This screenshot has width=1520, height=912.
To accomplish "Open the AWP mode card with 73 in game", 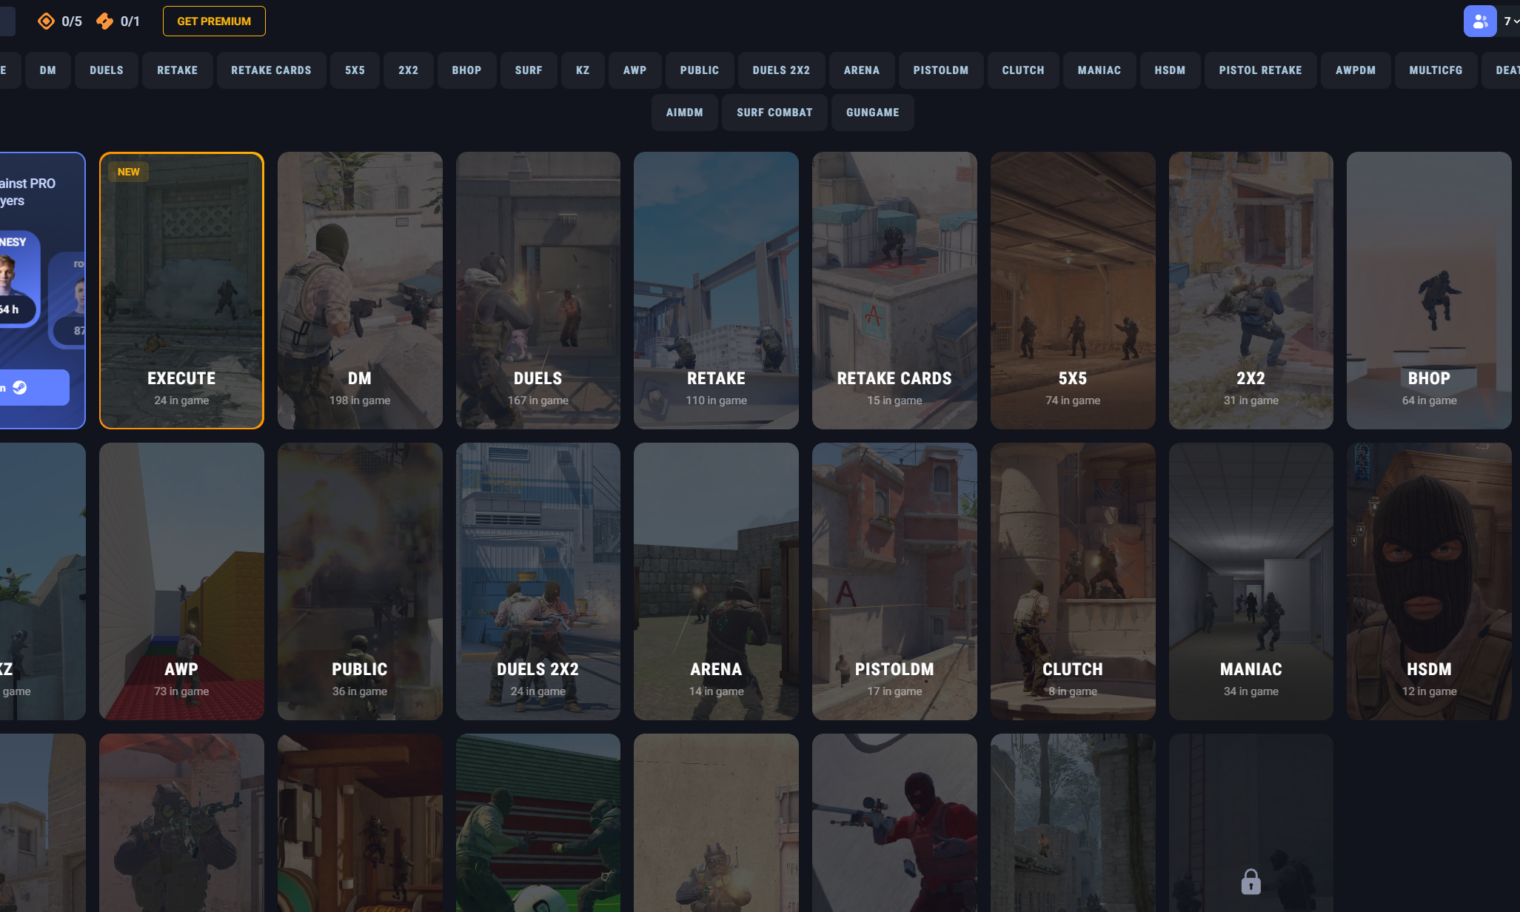I will point(181,581).
